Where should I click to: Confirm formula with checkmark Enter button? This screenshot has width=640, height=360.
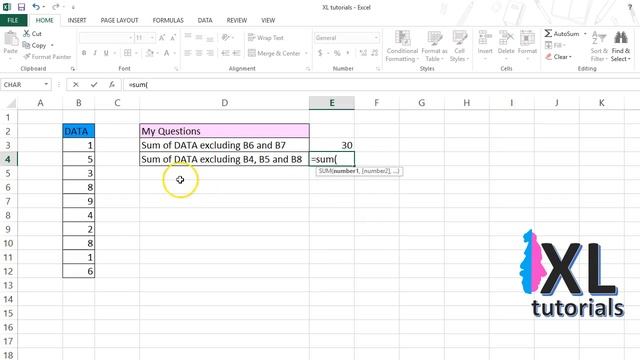click(x=94, y=84)
